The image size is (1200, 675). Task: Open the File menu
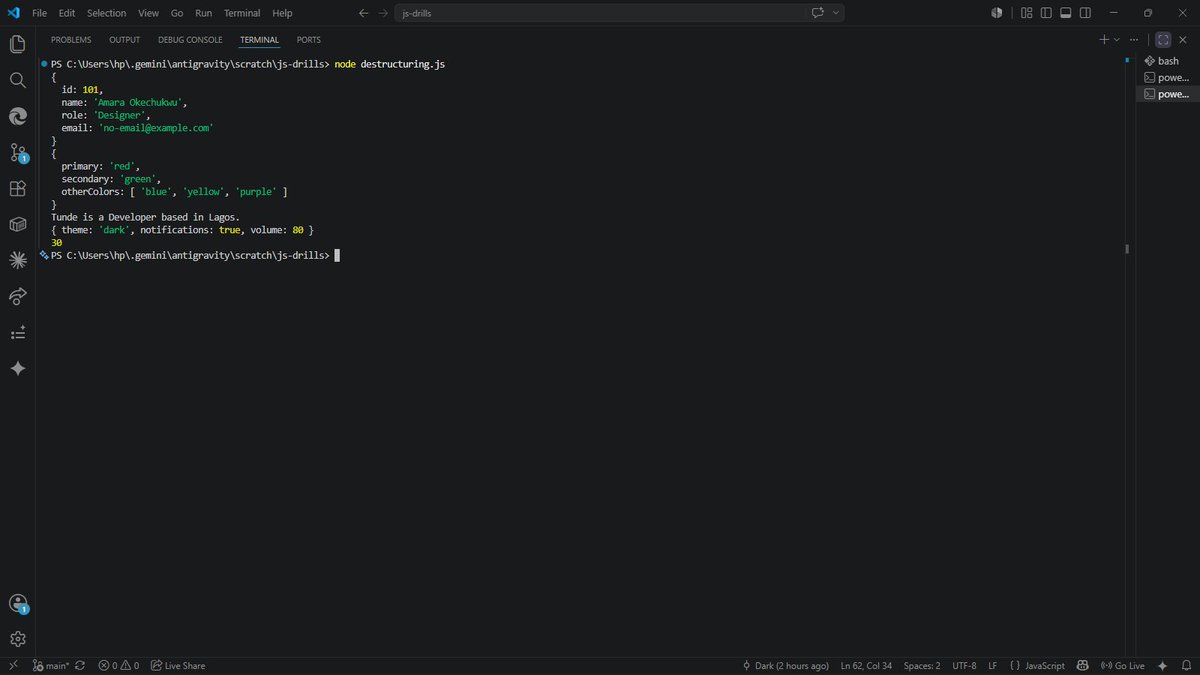pos(40,13)
